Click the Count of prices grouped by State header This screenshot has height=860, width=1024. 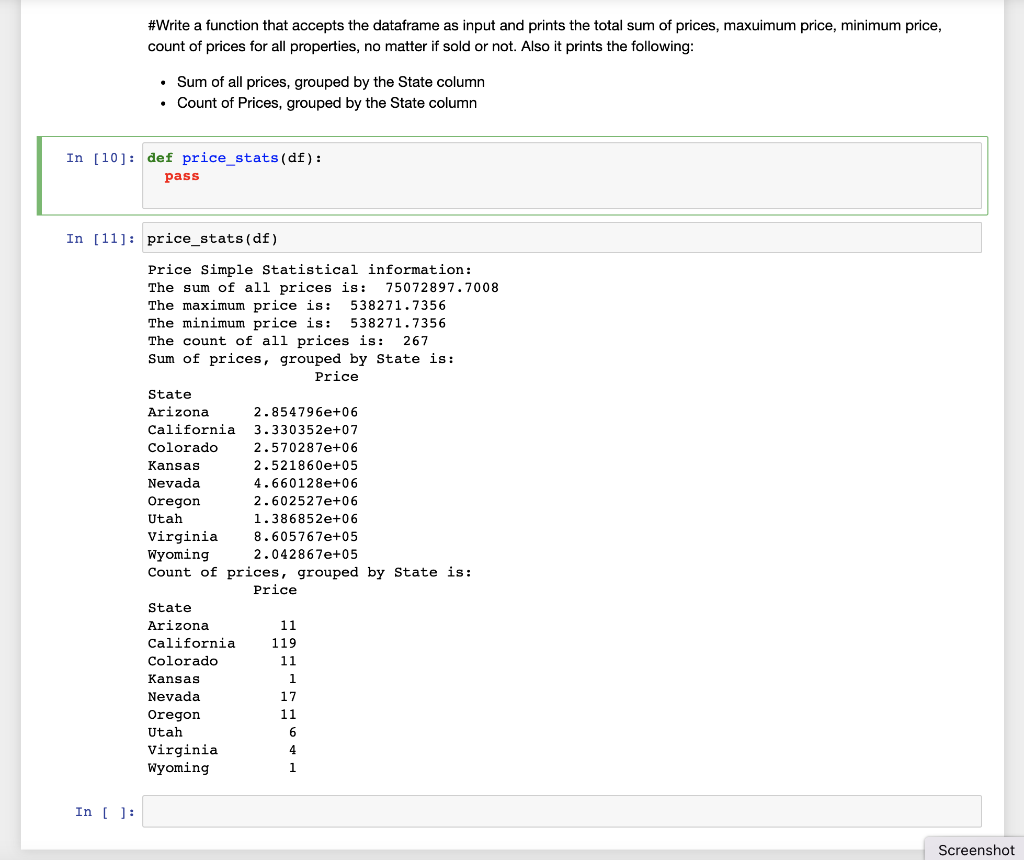(310, 571)
